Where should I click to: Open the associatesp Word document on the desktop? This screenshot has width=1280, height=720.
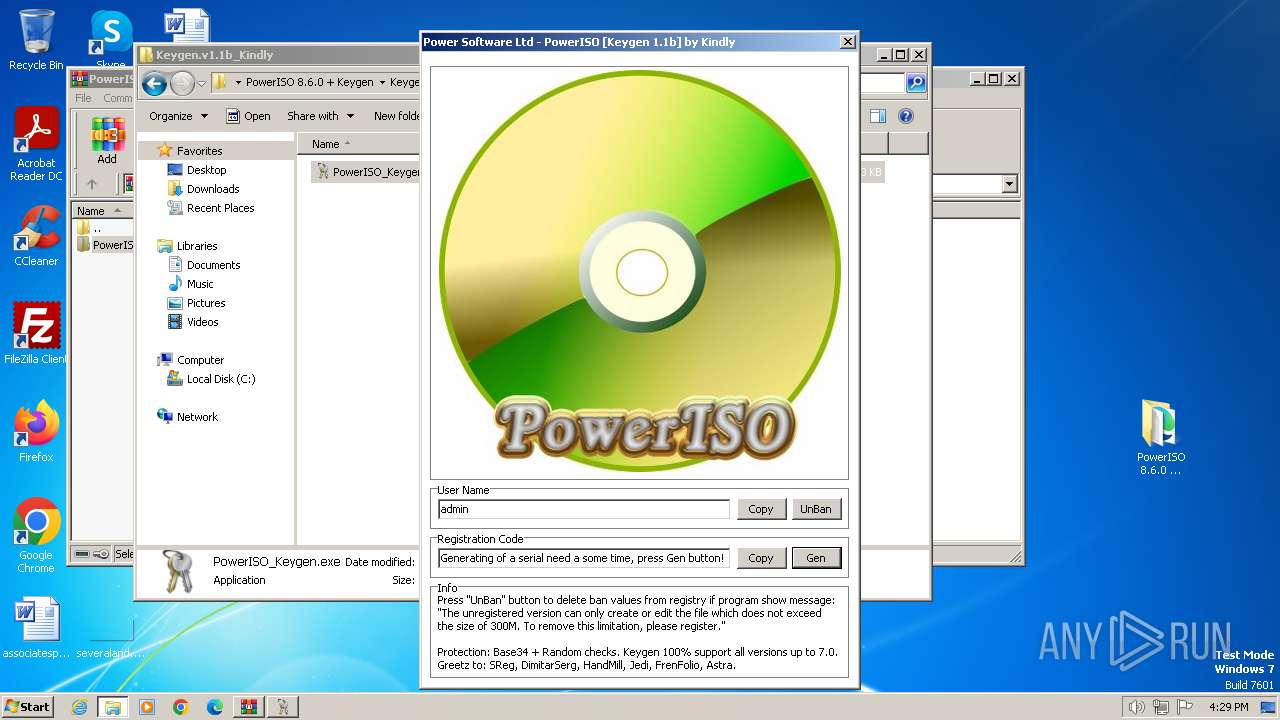click(36, 628)
